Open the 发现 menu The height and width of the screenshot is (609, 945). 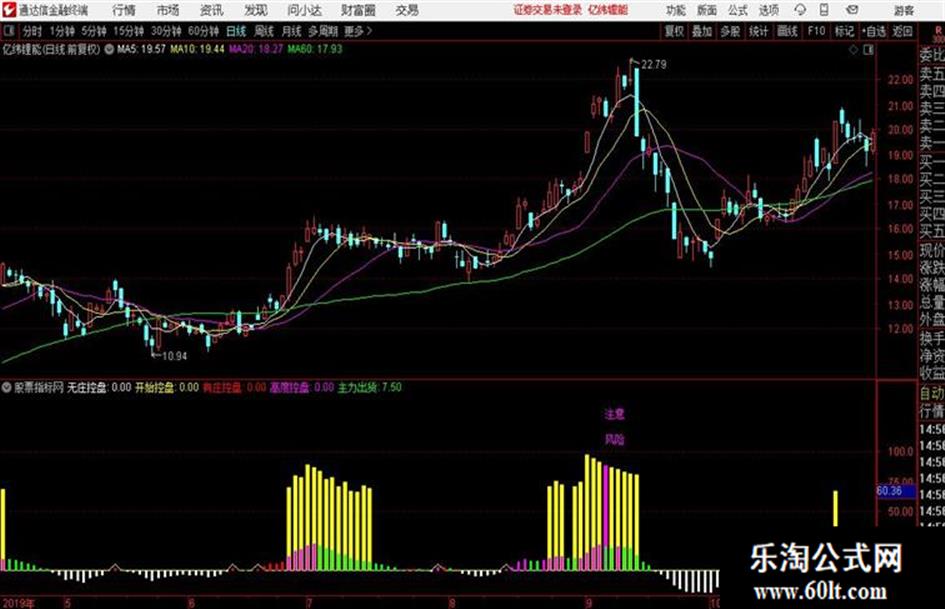pyautogui.click(x=256, y=10)
